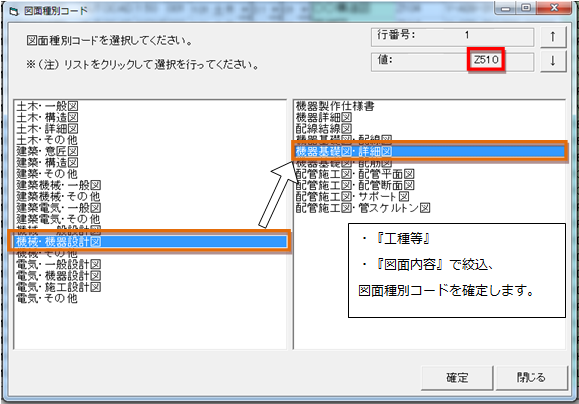
Task: Select 建築電気・一般図 in left list
Action: [x=58, y=208]
